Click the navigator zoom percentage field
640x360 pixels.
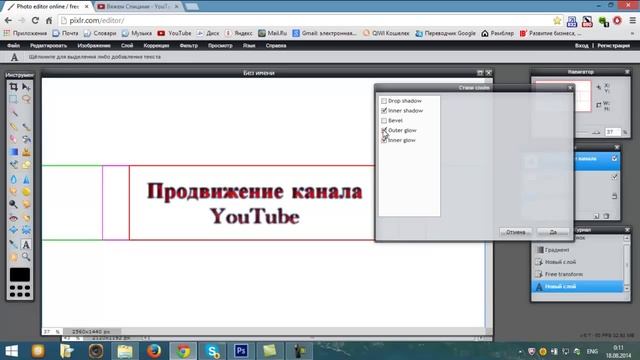tap(612, 132)
